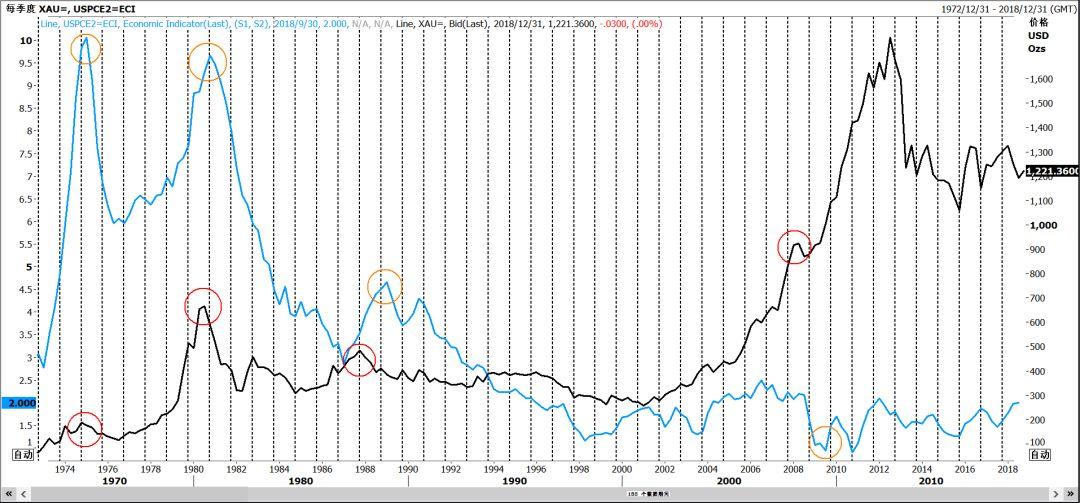The image size is (1080, 503).
Task: Click the 1,000 label on the right axis
Action: click(x=1041, y=225)
